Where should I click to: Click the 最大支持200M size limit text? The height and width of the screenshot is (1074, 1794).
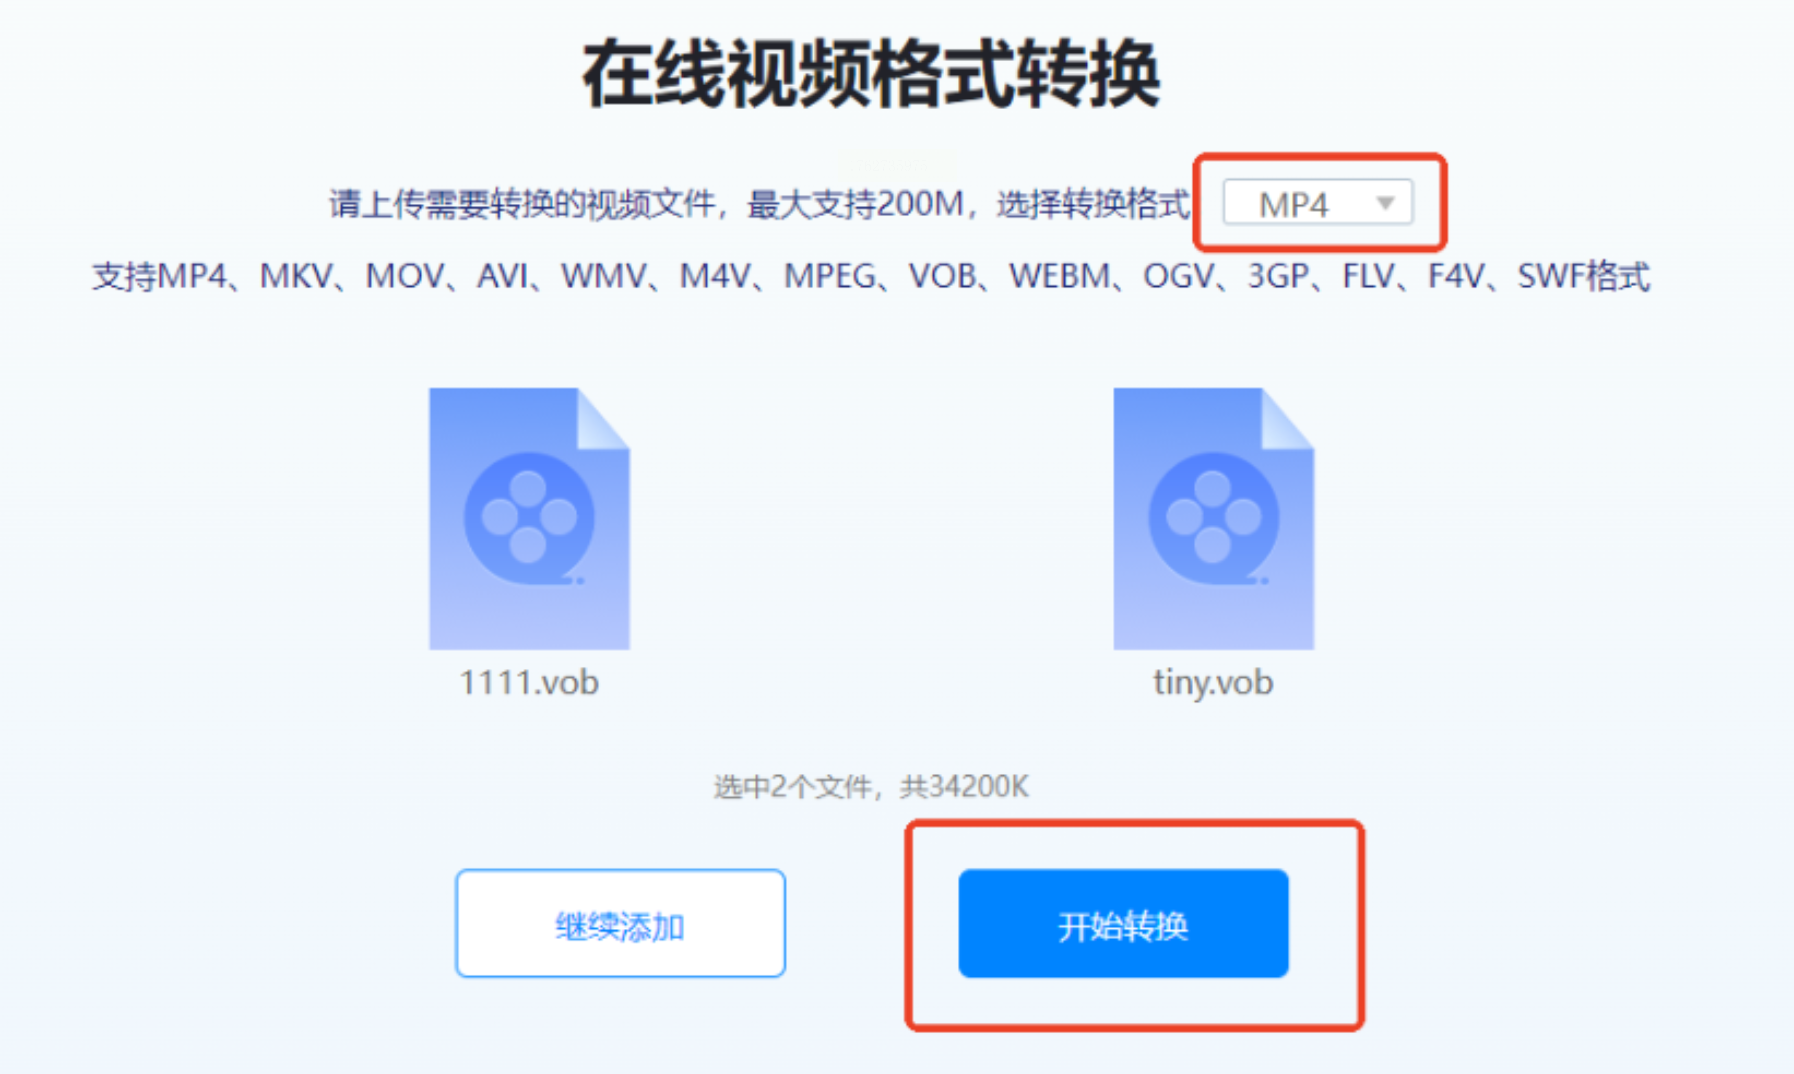855,204
